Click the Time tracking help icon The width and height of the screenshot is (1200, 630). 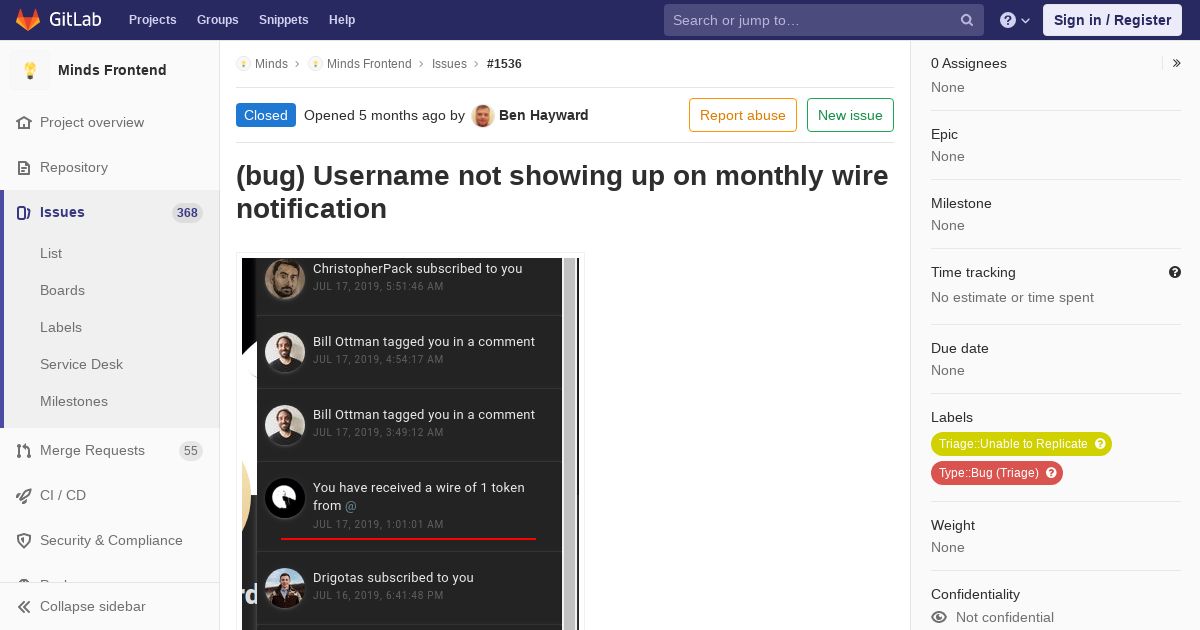[x=1175, y=272]
